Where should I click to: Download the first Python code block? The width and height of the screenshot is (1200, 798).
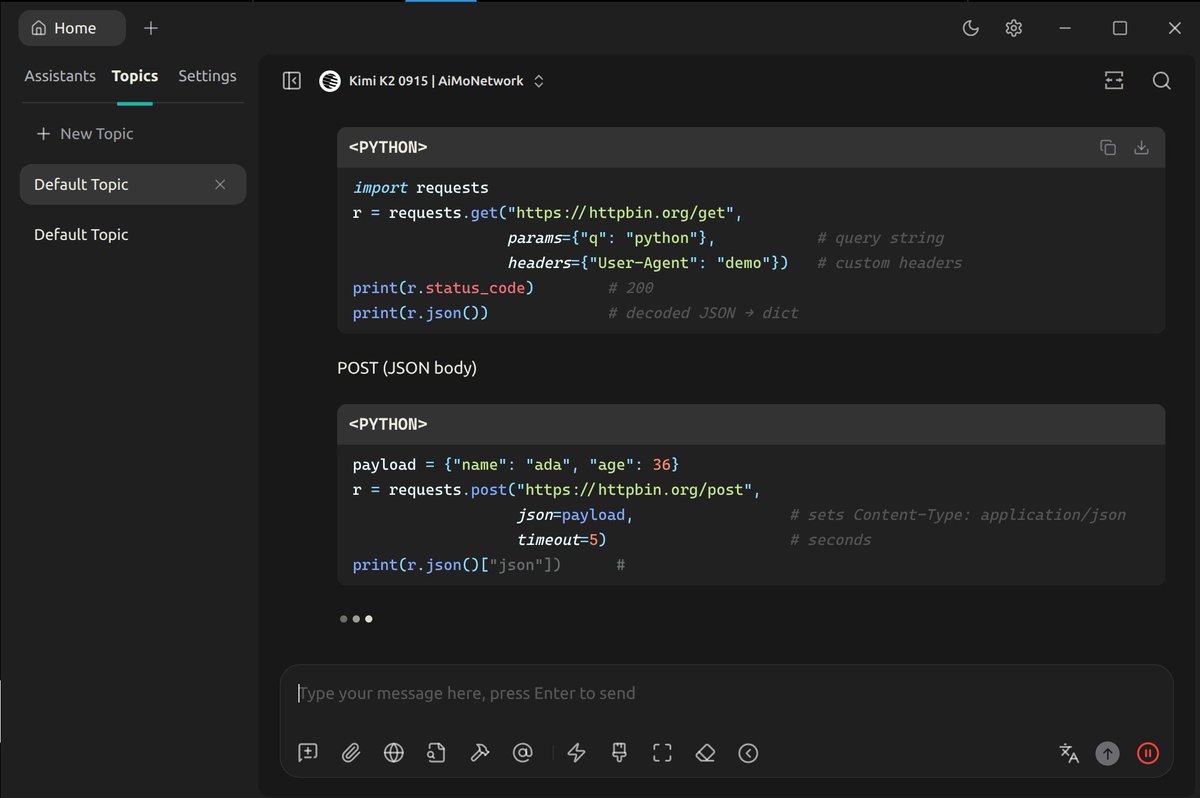[1141, 148]
